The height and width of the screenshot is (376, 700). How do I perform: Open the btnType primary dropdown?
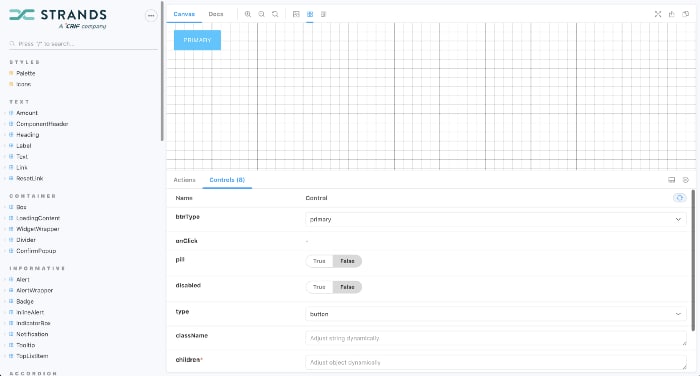click(496, 219)
